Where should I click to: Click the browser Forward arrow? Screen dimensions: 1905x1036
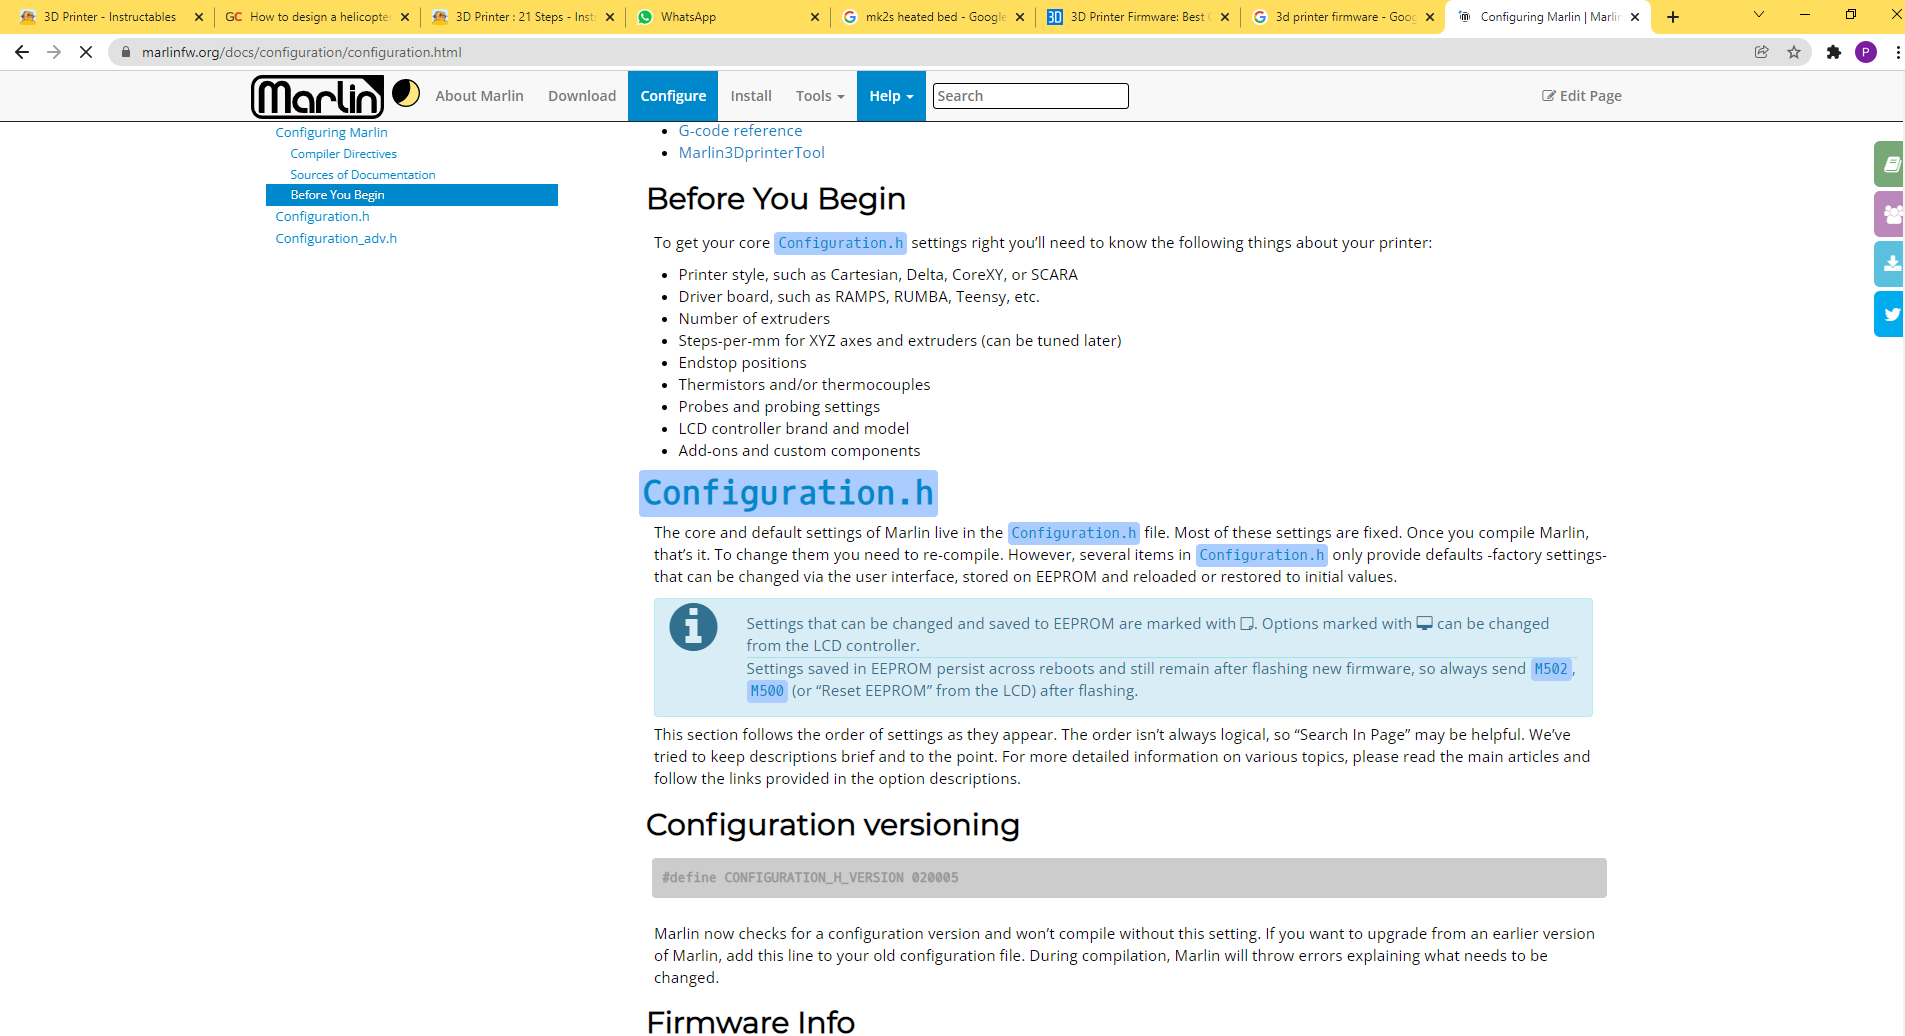click(x=54, y=52)
